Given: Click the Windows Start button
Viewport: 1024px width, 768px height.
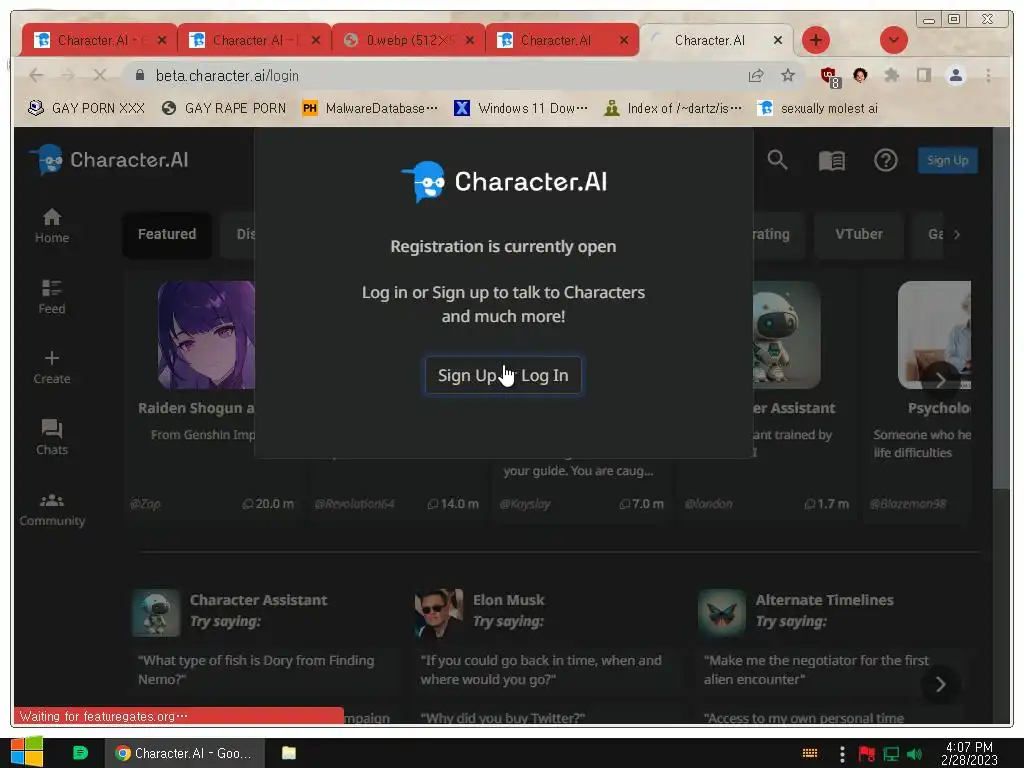Looking at the screenshot, I should click(x=27, y=752).
